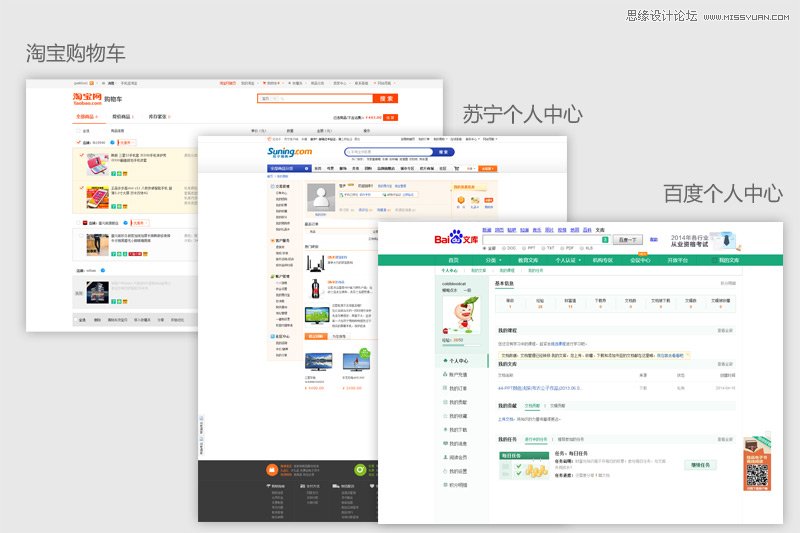Screen dimensions: 800x533
Task: Open 机构专区 in the Baidu green nav bar
Action: [603, 260]
